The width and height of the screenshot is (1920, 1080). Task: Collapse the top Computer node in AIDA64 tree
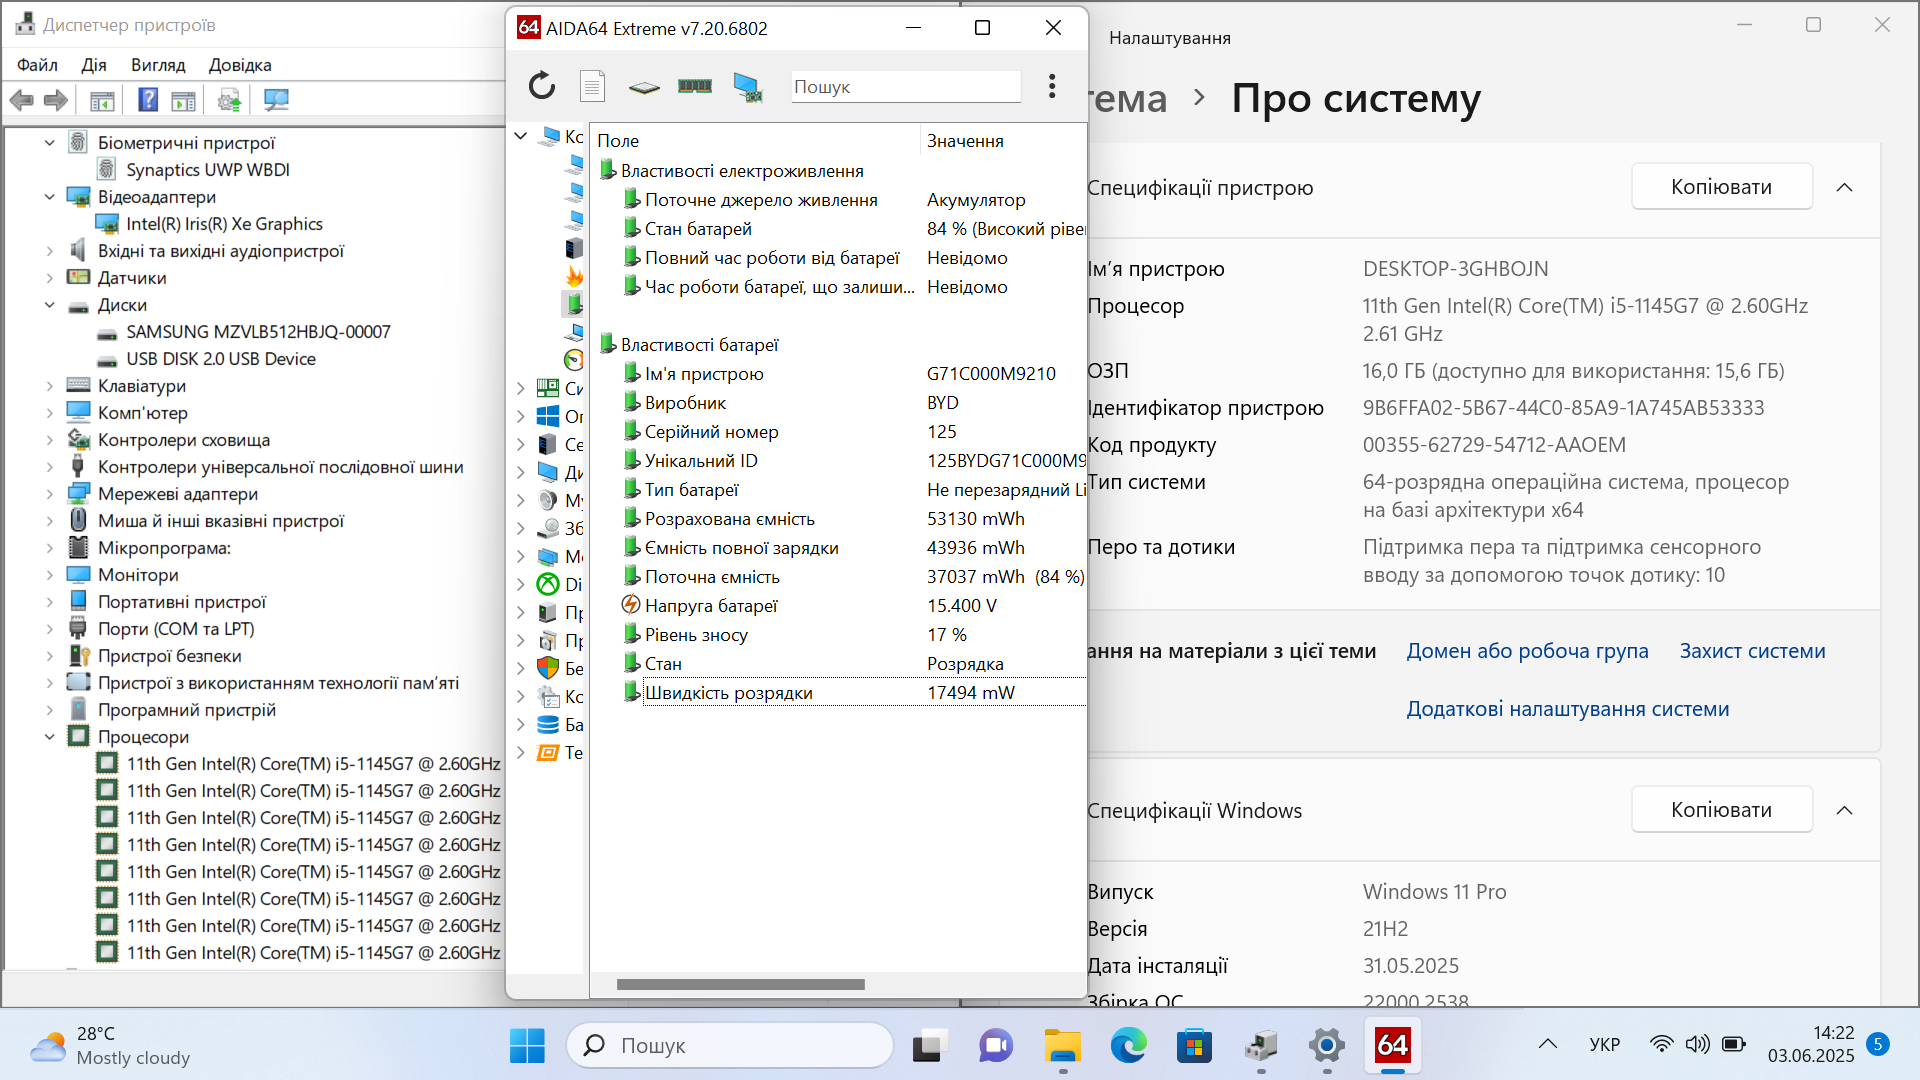(521, 136)
